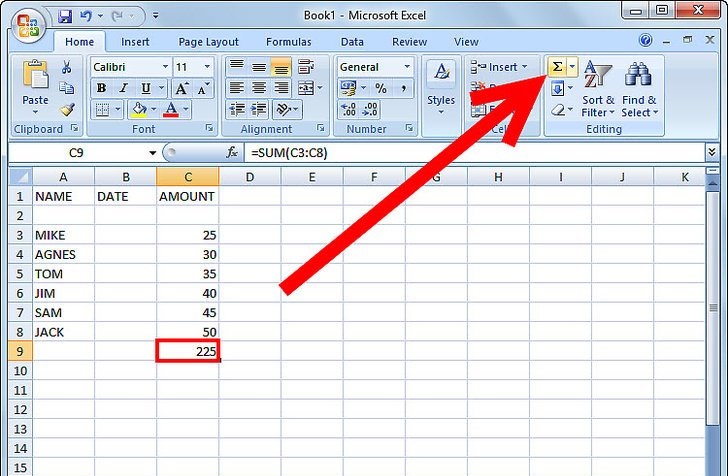Click Merge & Center button
This screenshot has height=476, width=728.
(306, 88)
